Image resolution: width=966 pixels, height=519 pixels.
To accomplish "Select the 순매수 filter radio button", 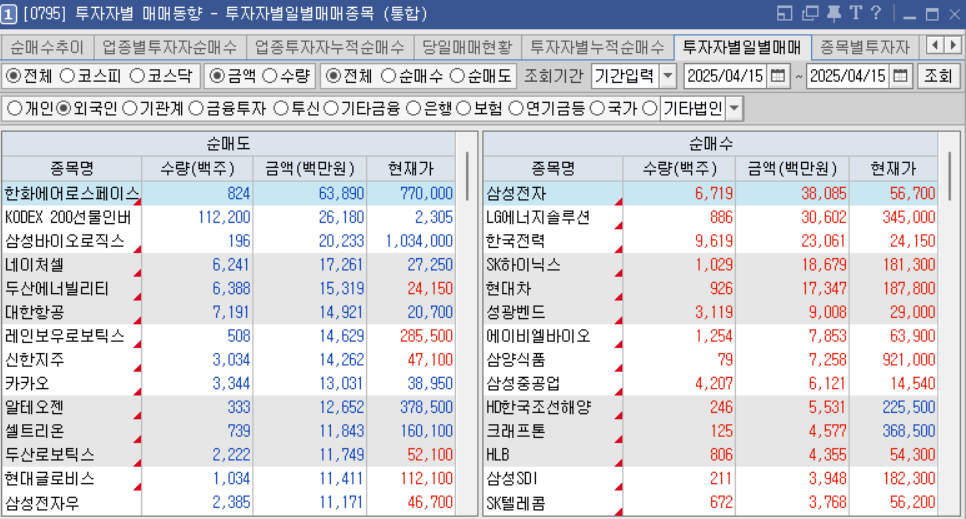I will pyautogui.click(x=388, y=76).
